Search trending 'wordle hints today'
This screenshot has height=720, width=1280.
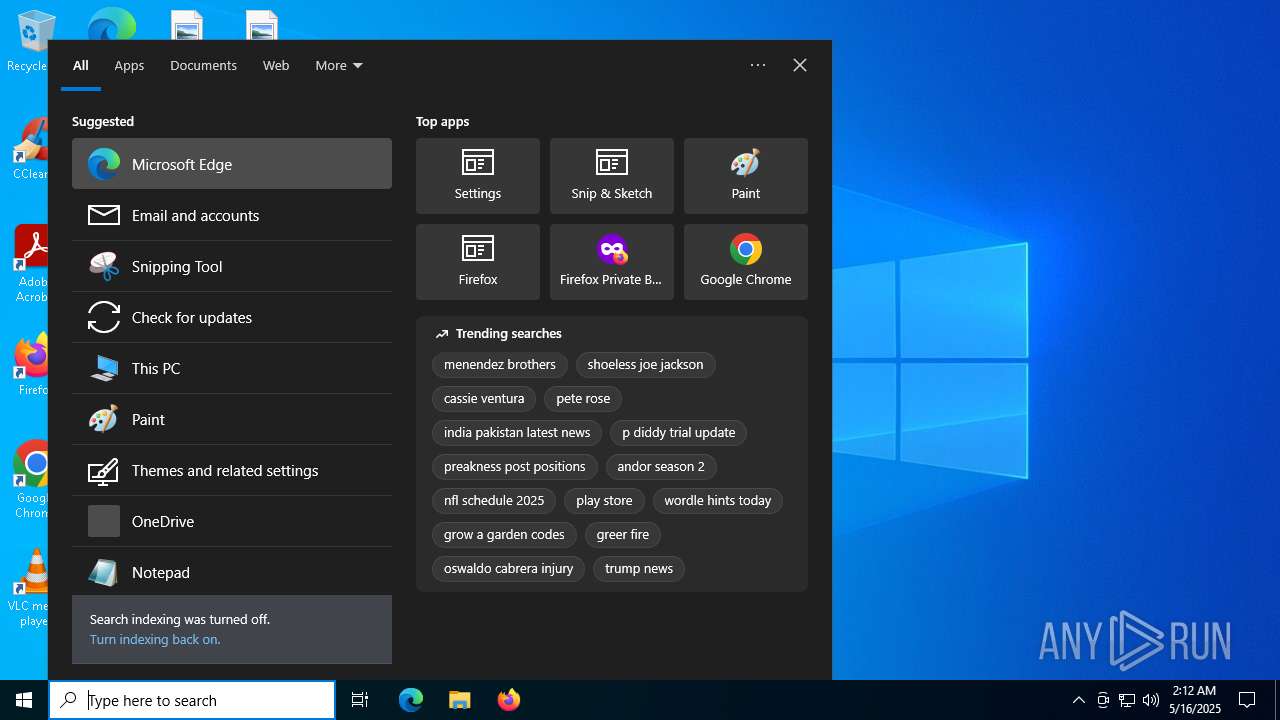[718, 501]
